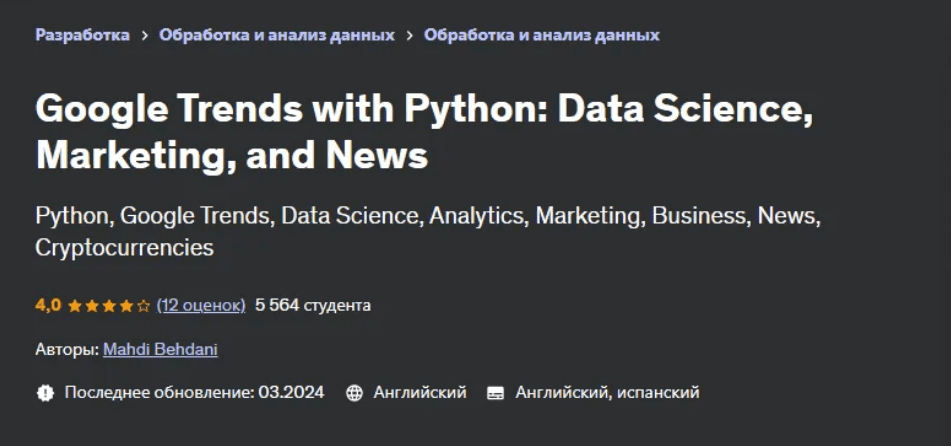Click the third rating star
951x446 pixels.
[x=109, y=306]
